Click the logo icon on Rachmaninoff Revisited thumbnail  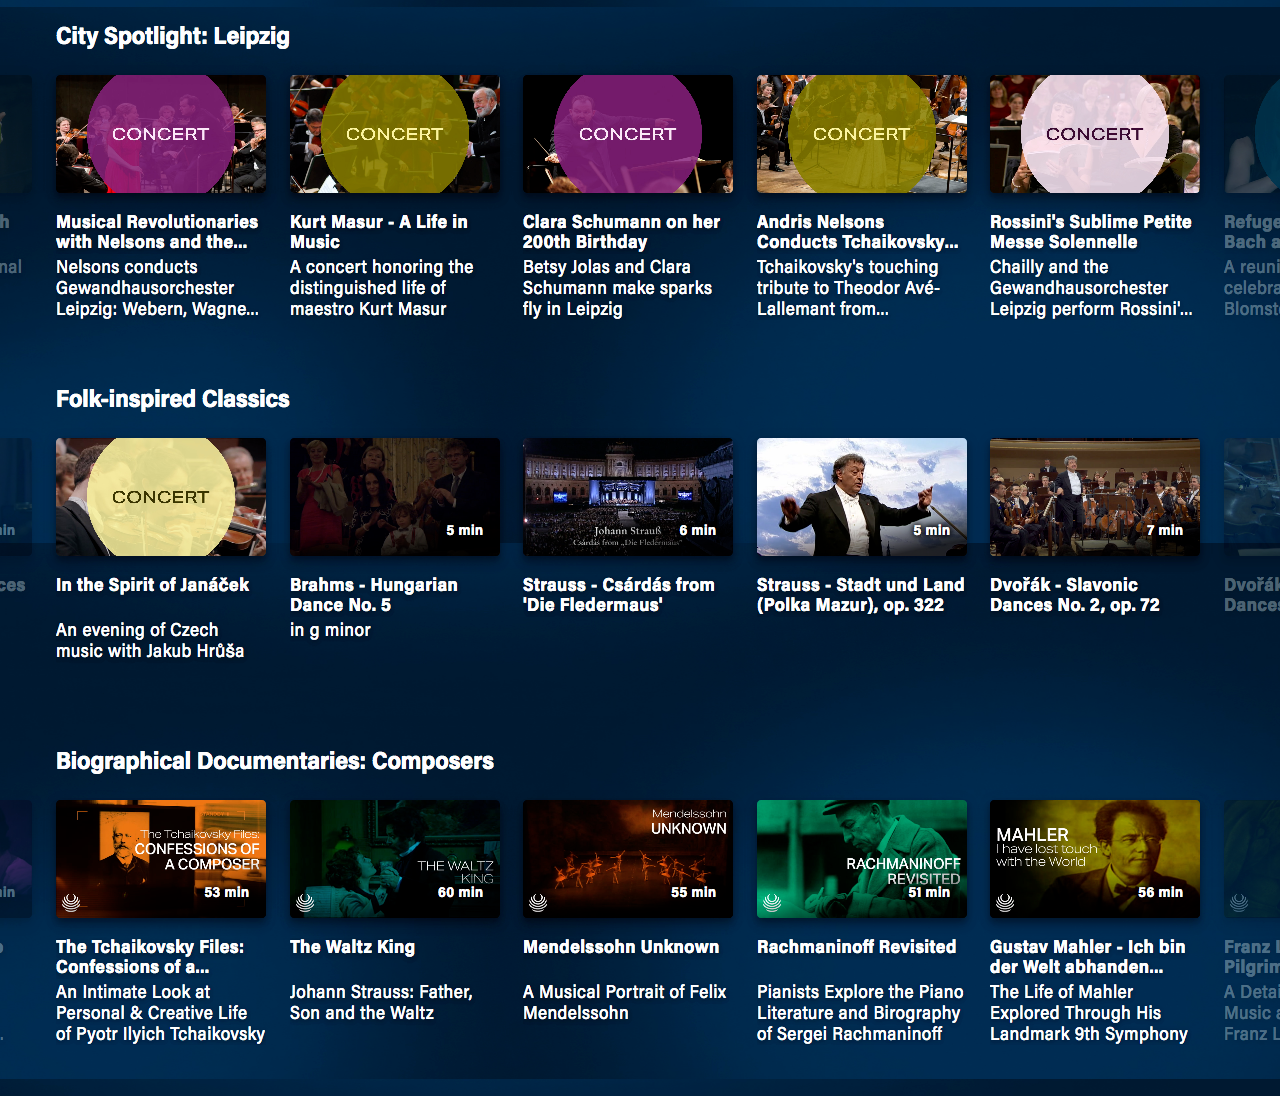(772, 902)
